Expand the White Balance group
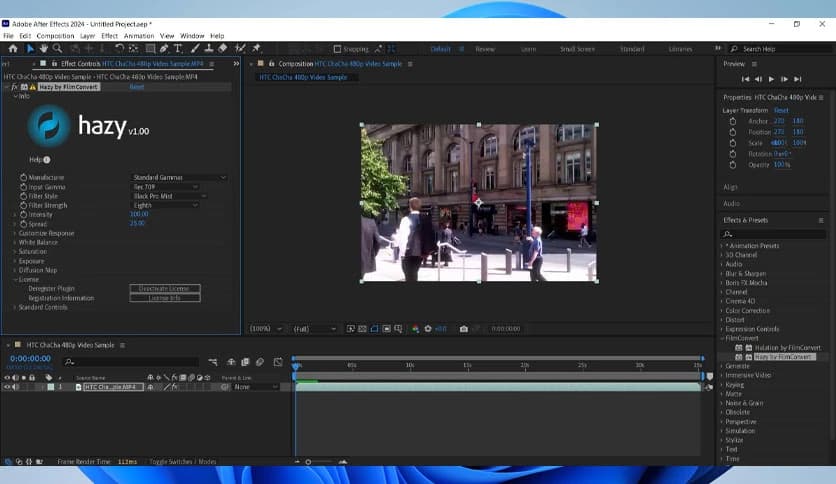Screen dimensions: 836x484 tap(14, 243)
